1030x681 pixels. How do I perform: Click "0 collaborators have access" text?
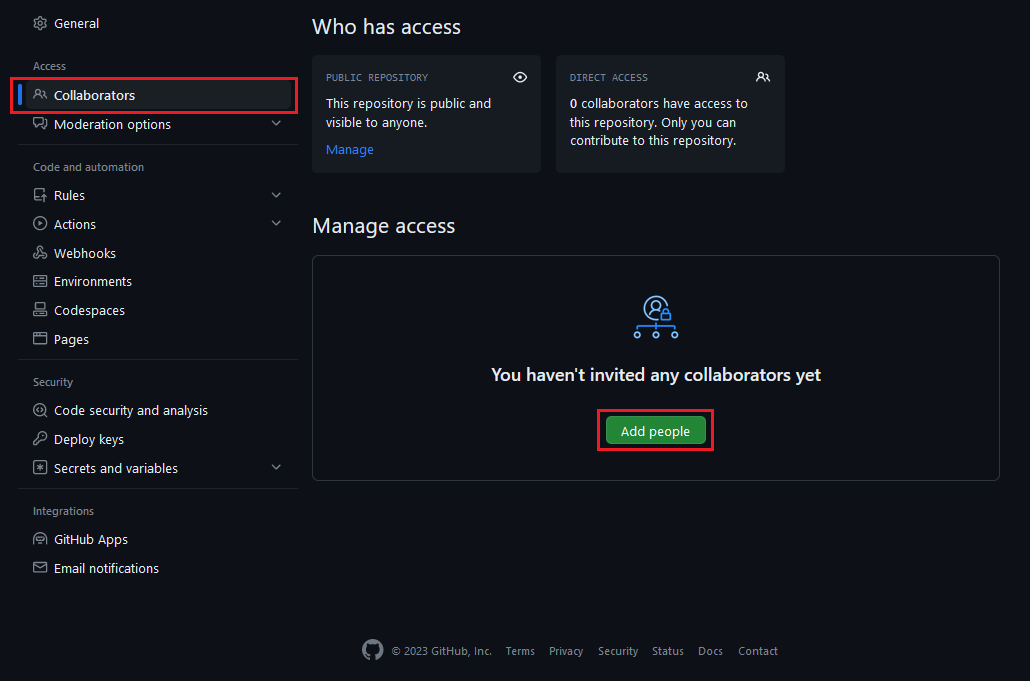tap(659, 122)
